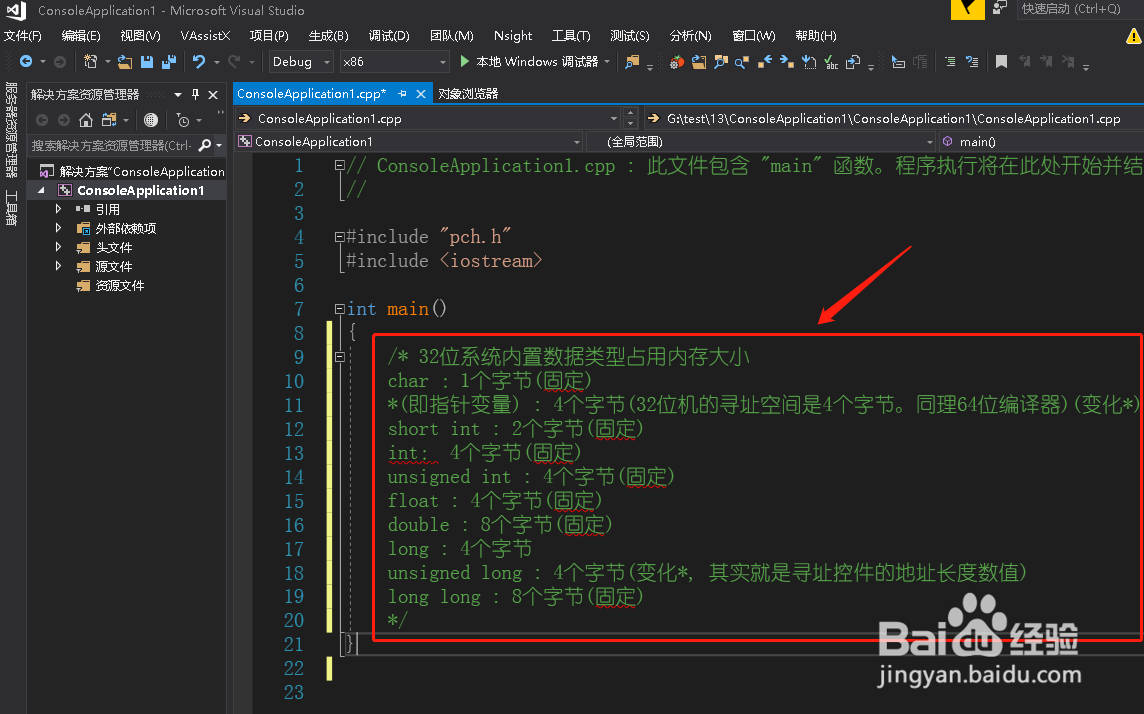Viewport: 1144px width, 714px height.
Task: Expand the 源文件 tree node
Action: pyautogui.click(x=58, y=265)
